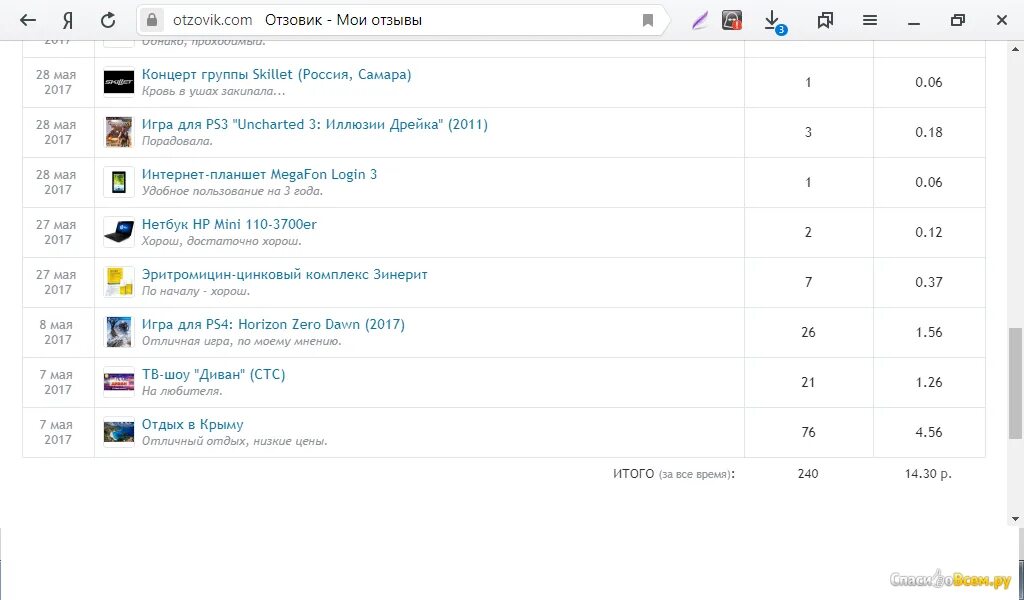
Task: Select the 1.56 earnings for Horizon Zero Dawn
Action: pyautogui.click(x=929, y=332)
